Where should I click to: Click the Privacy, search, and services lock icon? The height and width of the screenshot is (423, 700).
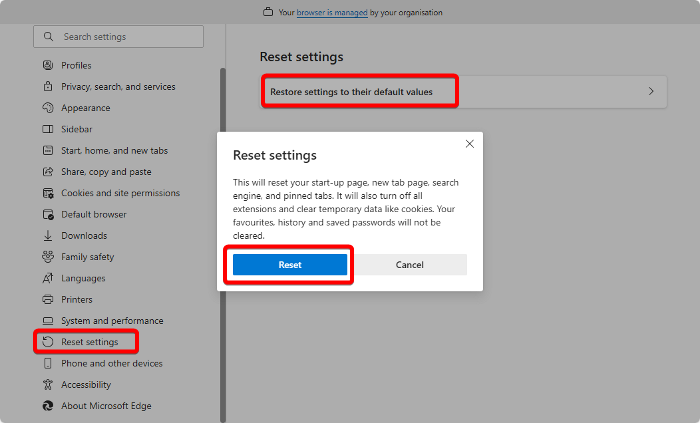(x=48, y=86)
